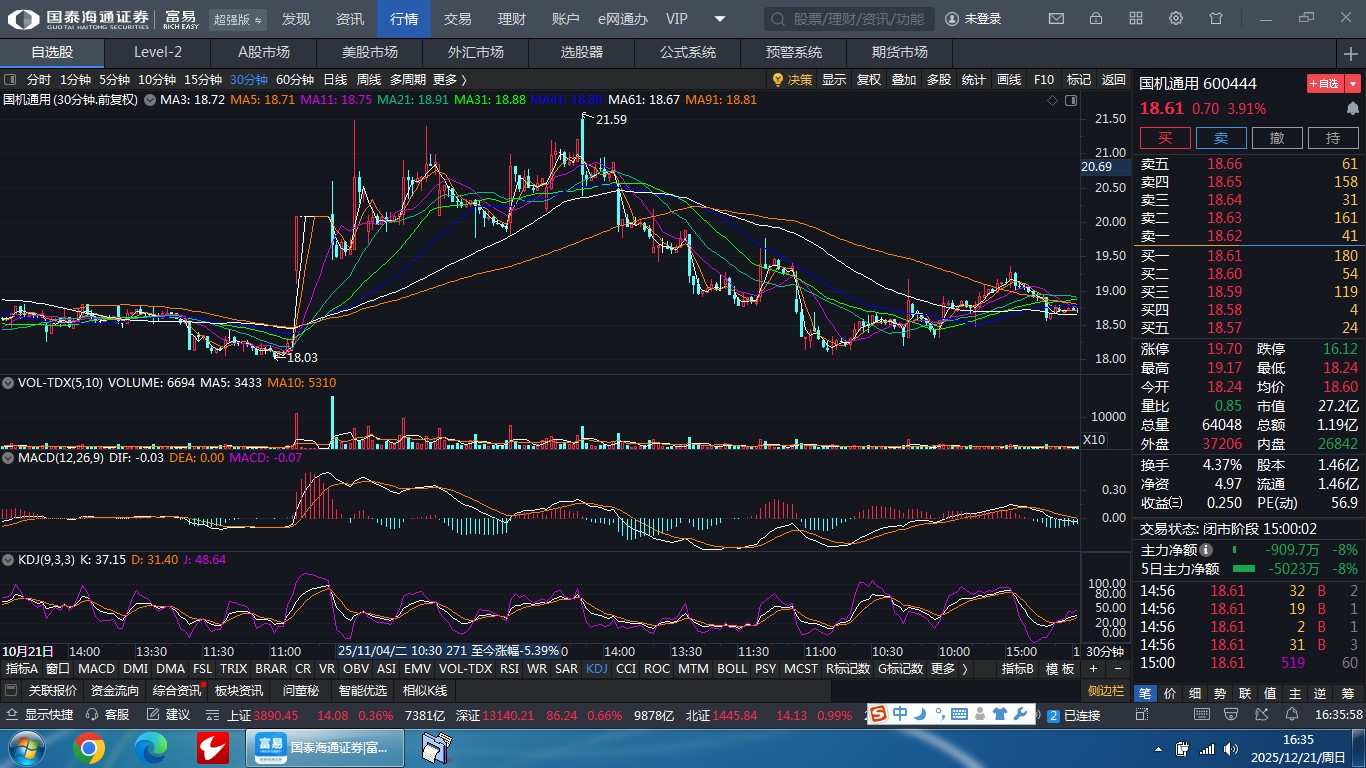
Task: Click the 决策 lightbulb button
Action: (791, 80)
